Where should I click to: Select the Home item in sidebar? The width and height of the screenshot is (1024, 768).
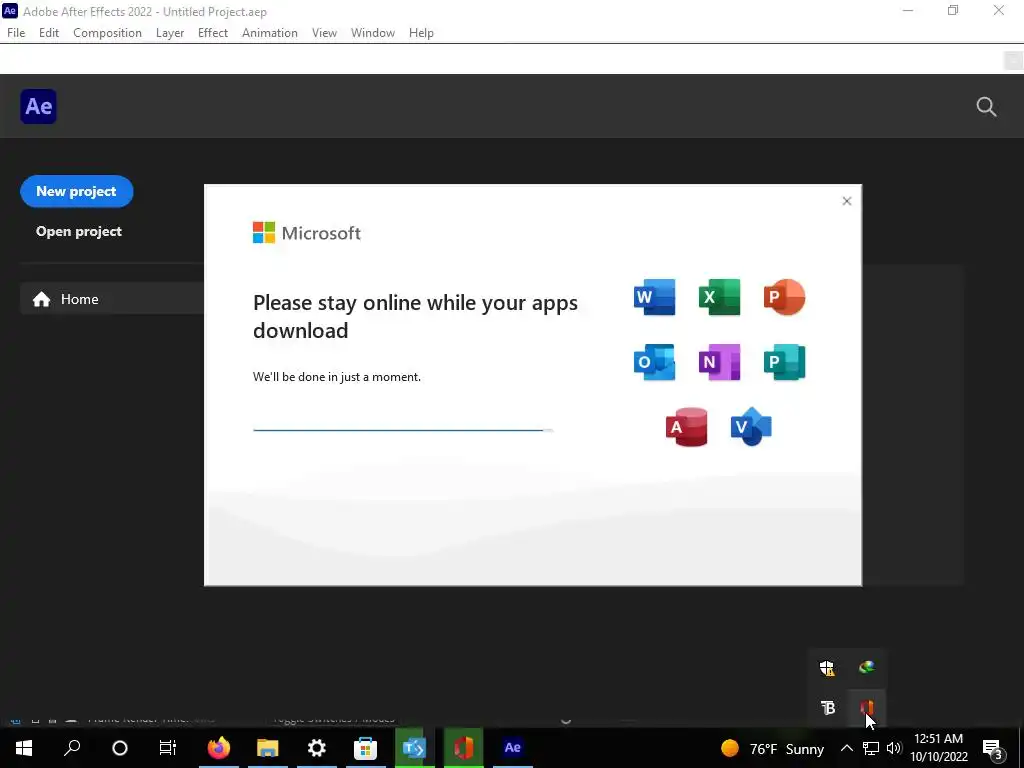pyautogui.click(x=112, y=298)
